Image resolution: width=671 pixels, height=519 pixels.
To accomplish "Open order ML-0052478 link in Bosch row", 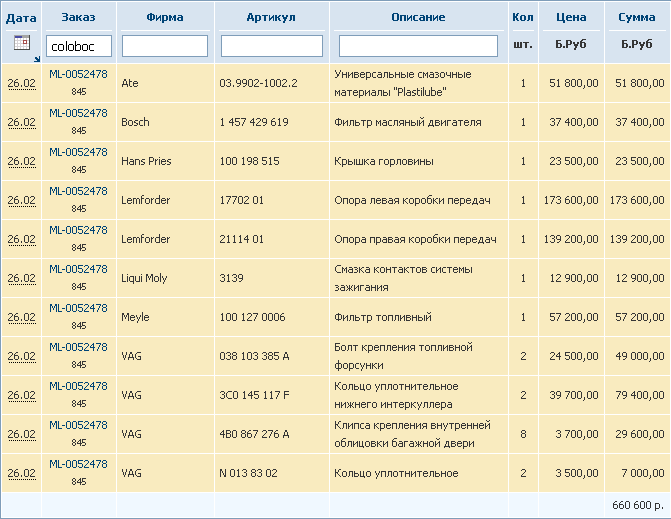I will (78, 113).
